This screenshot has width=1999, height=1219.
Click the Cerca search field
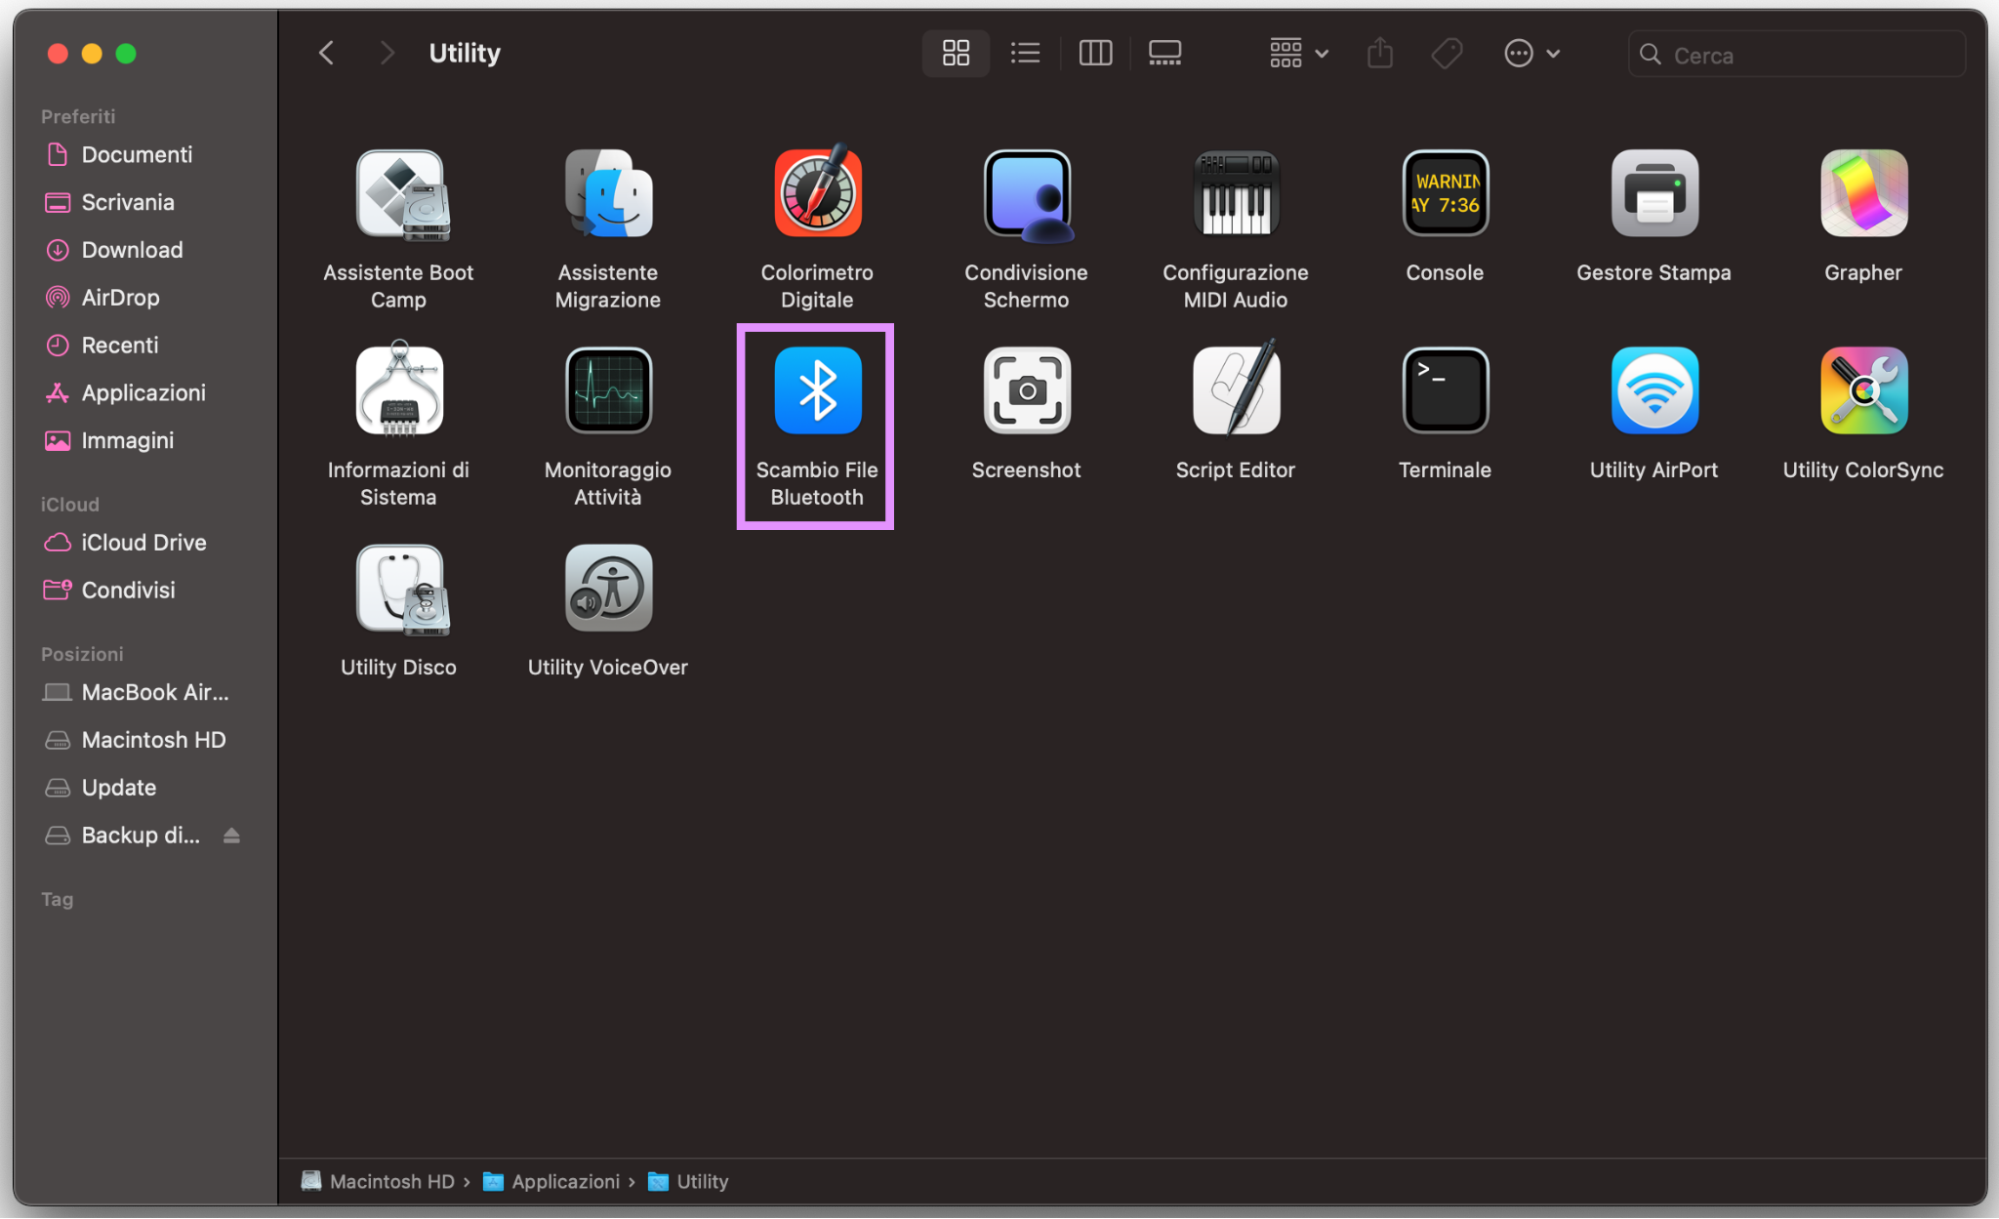[1795, 54]
